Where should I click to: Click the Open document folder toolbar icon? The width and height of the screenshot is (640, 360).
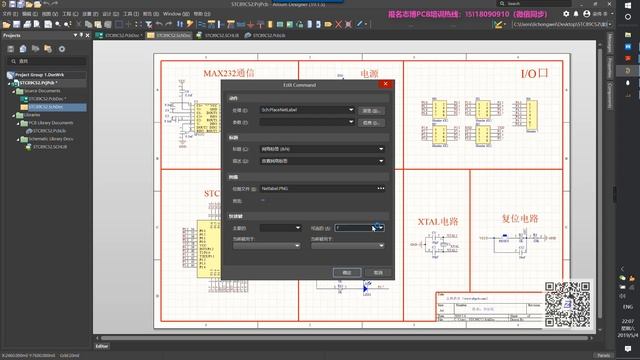[x=7, y=24]
